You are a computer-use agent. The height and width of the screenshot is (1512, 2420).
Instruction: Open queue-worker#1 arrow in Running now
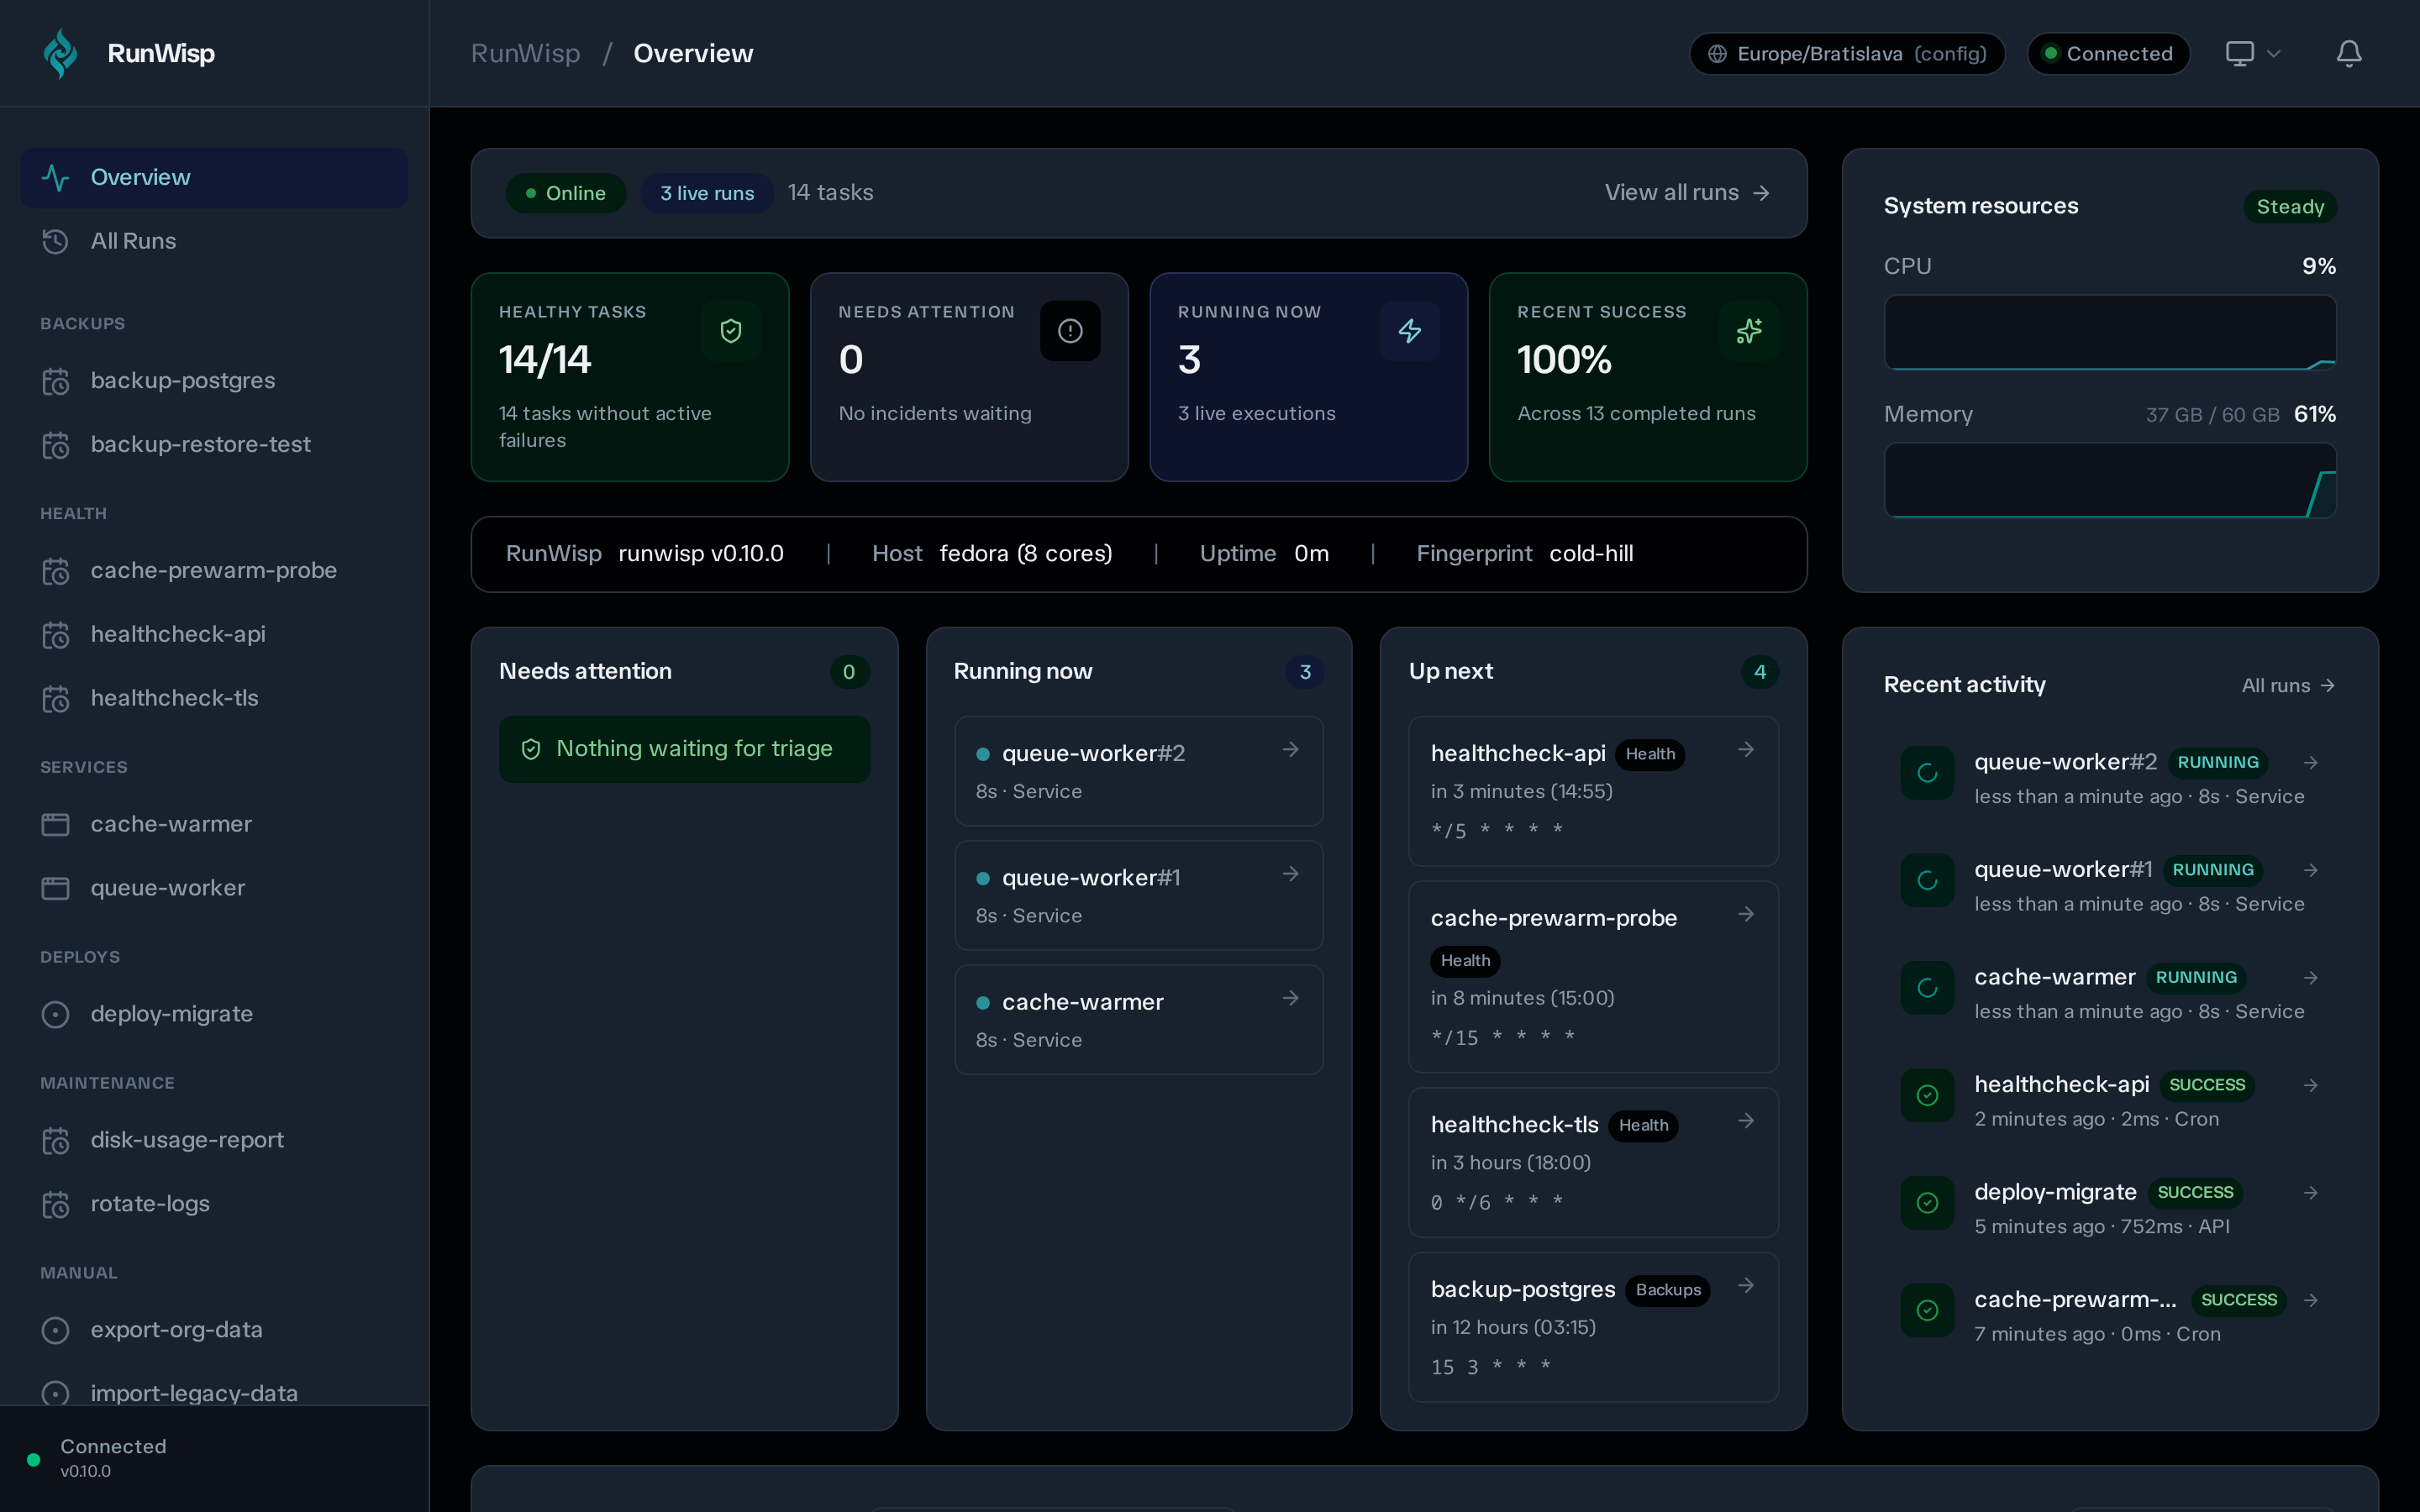tap(1291, 874)
